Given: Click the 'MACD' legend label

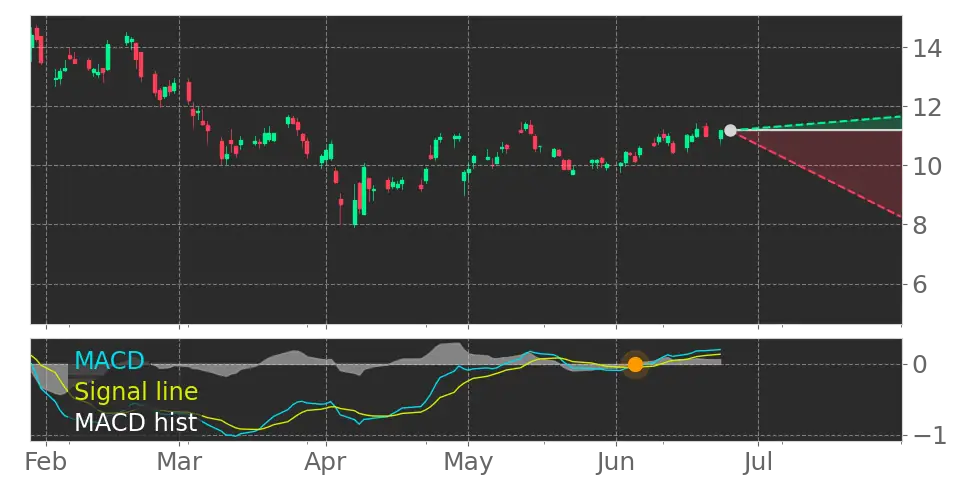Looking at the screenshot, I should coord(110,361).
